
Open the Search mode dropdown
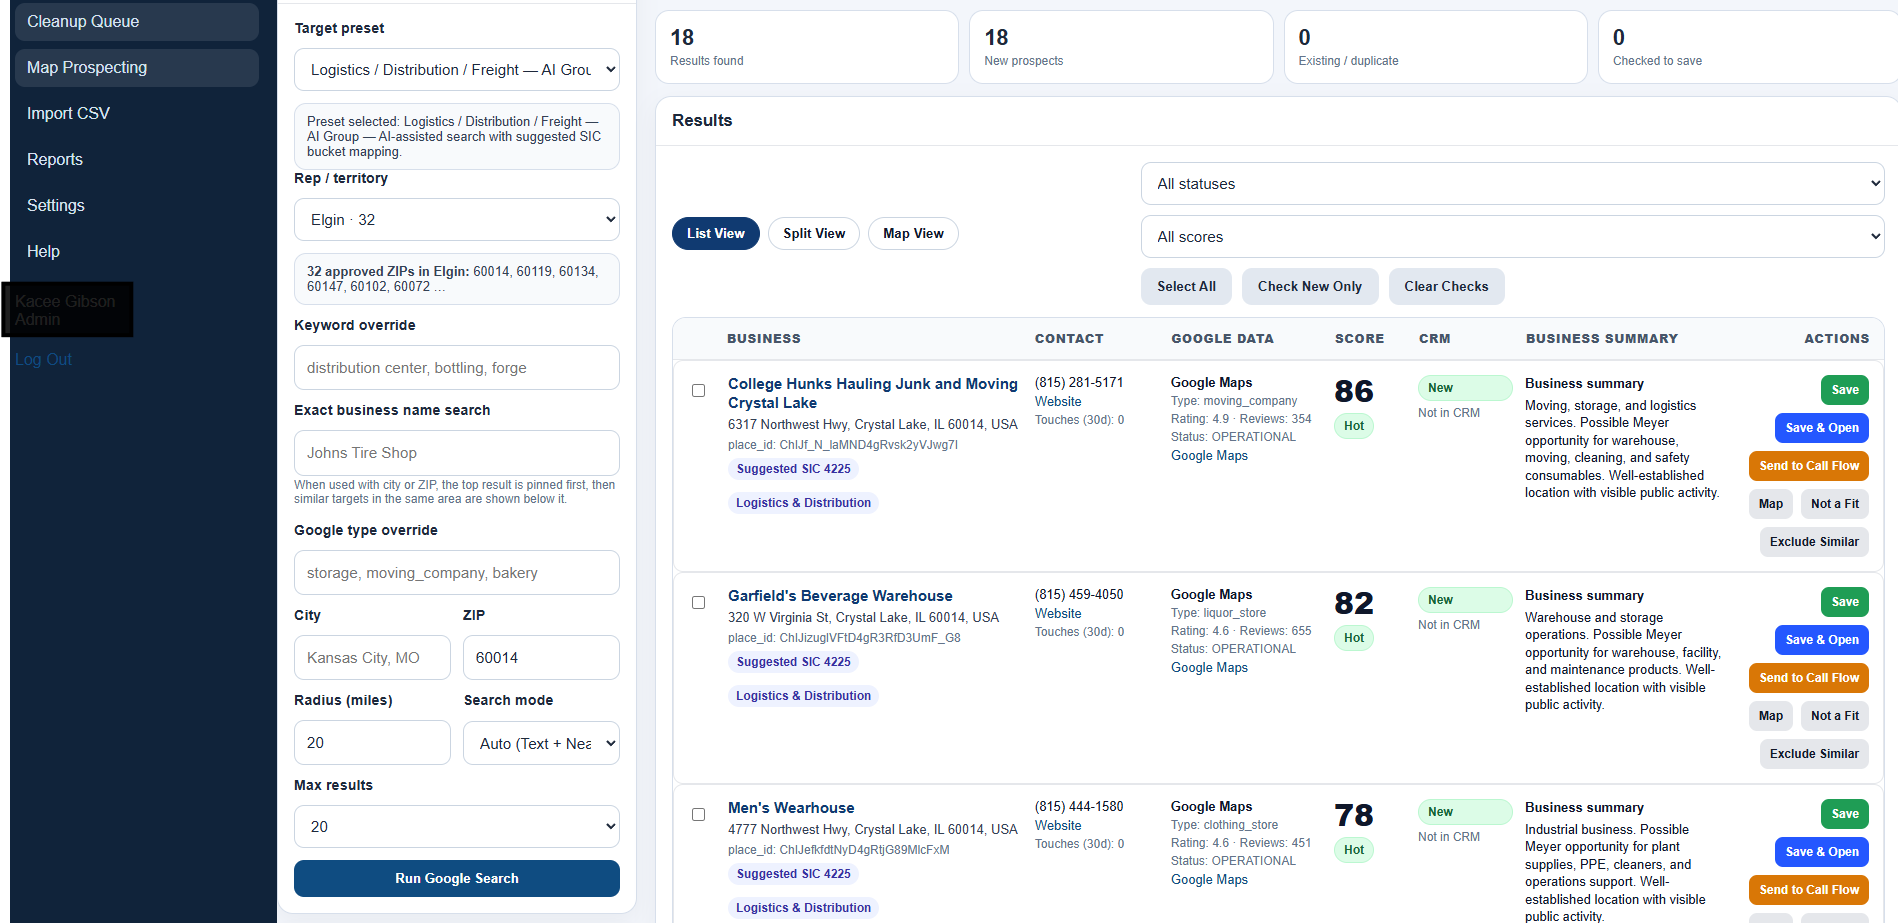click(541, 744)
